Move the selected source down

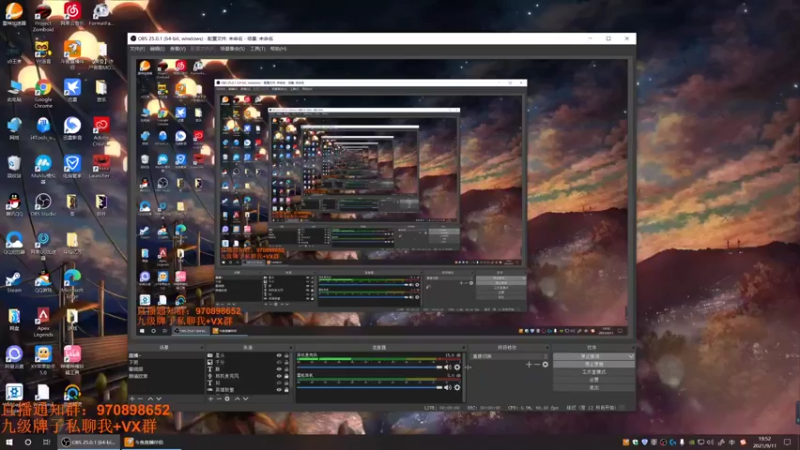click(245, 398)
